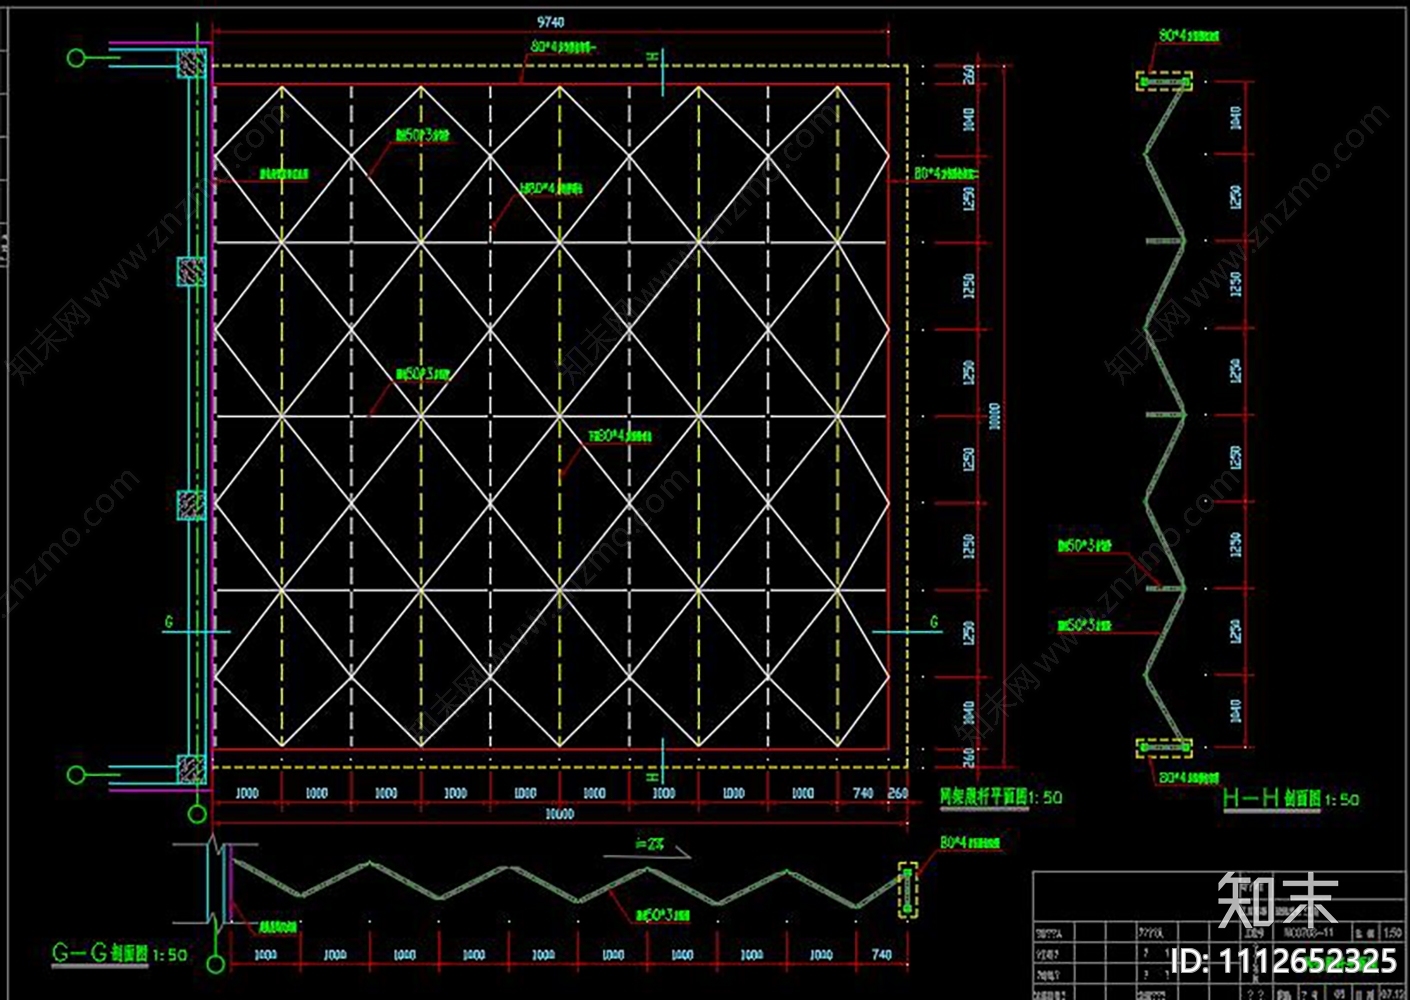Click the bottom H section cut marker
This screenshot has height=1000, width=1410.
tap(653, 776)
